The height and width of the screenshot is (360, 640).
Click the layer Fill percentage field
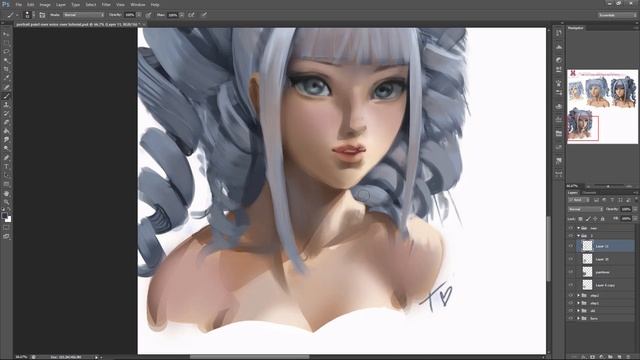click(x=626, y=219)
